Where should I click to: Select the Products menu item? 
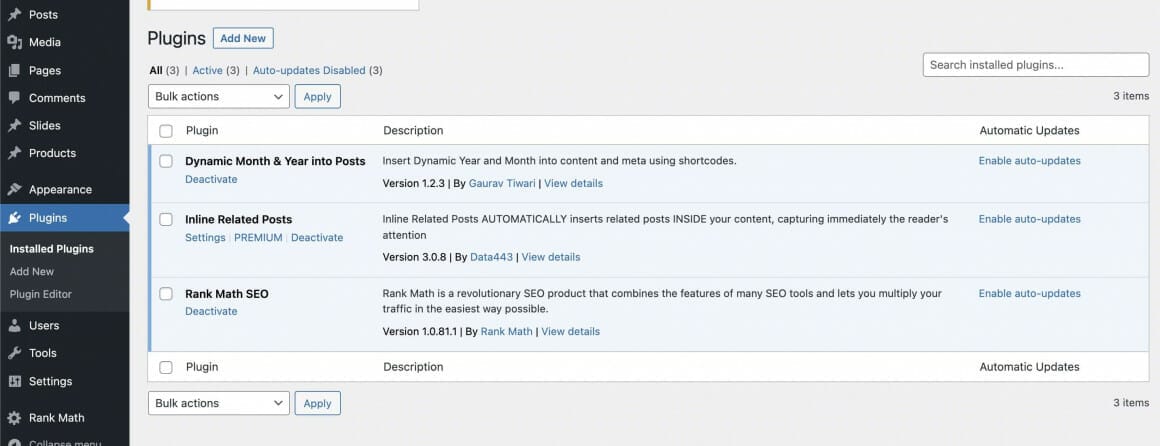tap(52, 153)
